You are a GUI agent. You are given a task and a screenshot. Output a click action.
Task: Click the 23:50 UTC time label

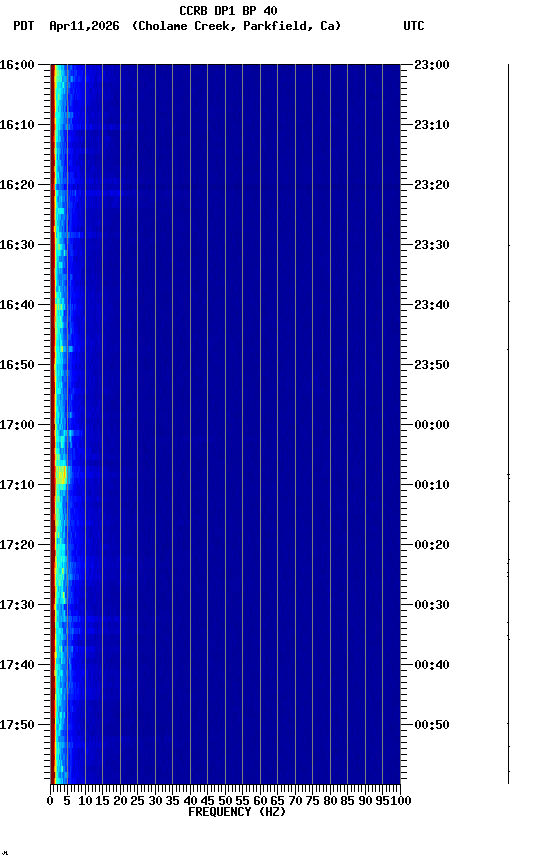[432, 365]
